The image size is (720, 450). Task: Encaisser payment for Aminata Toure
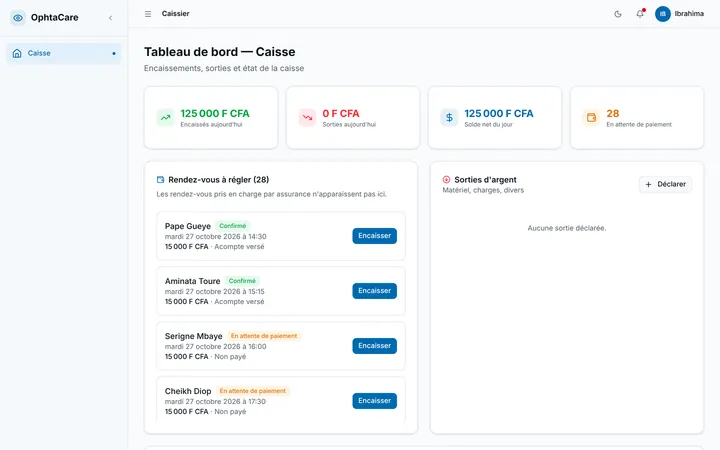tap(374, 291)
